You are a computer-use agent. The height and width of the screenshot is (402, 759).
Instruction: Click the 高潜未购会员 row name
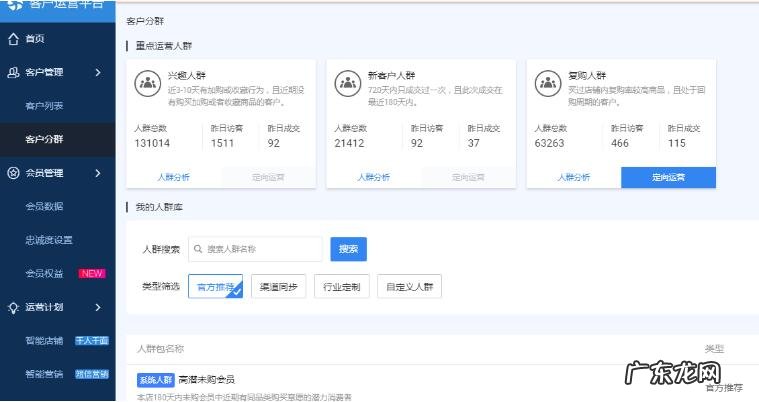[207, 380]
